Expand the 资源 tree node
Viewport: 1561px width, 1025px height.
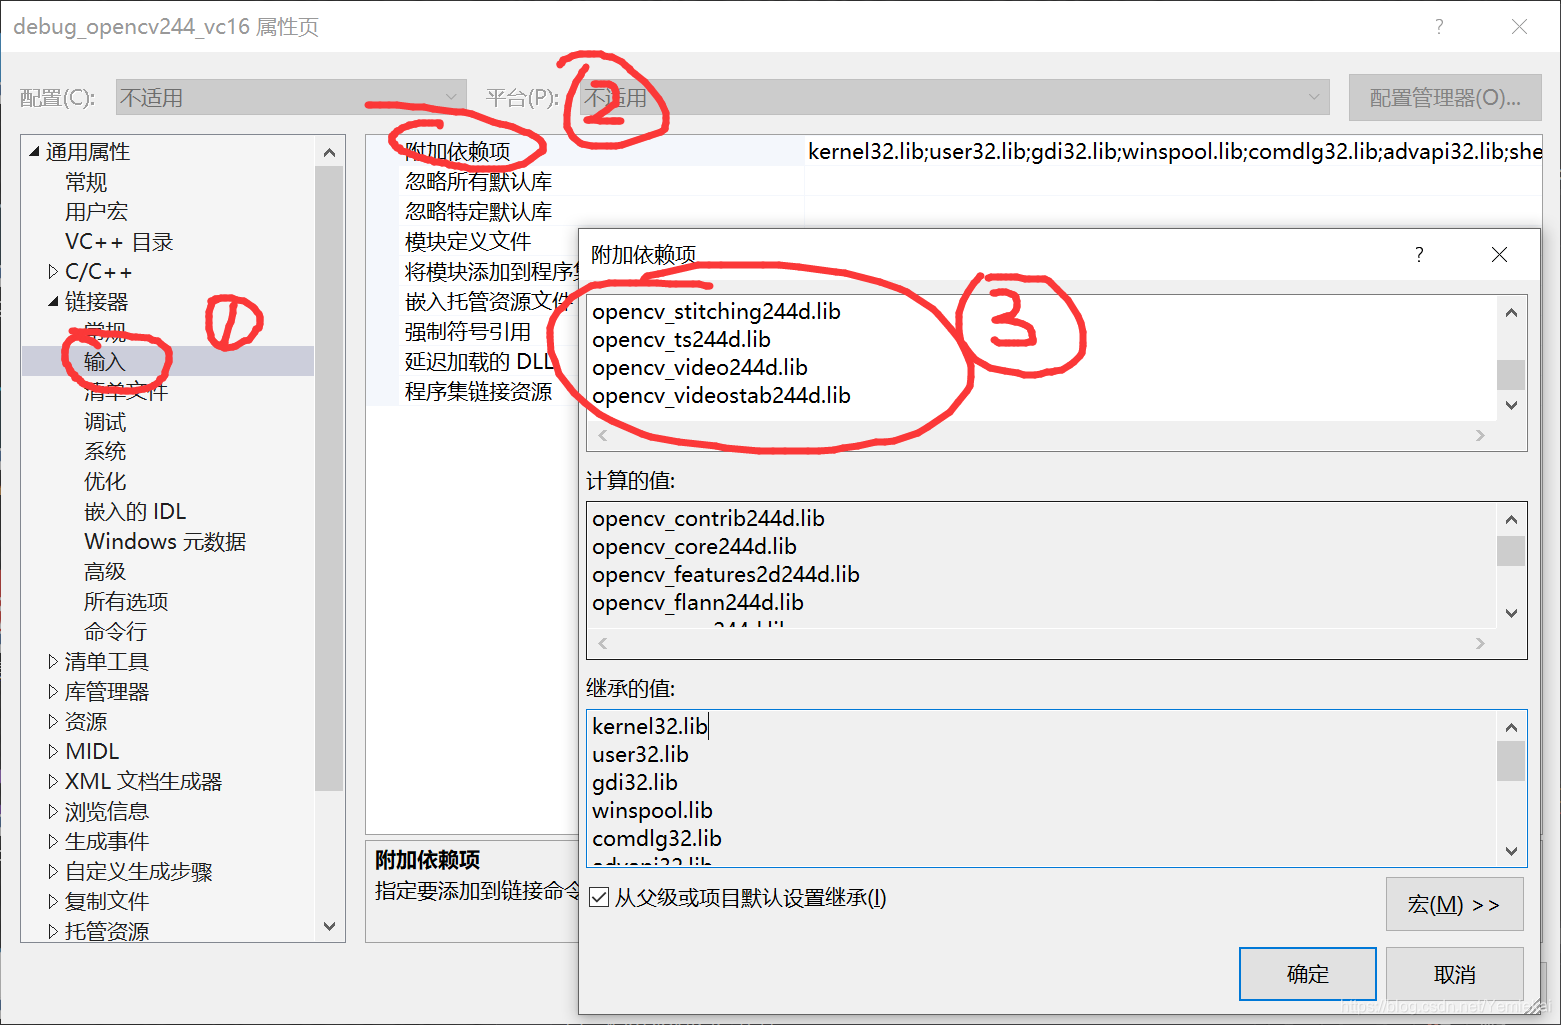pyautogui.click(x=53, y=721)
